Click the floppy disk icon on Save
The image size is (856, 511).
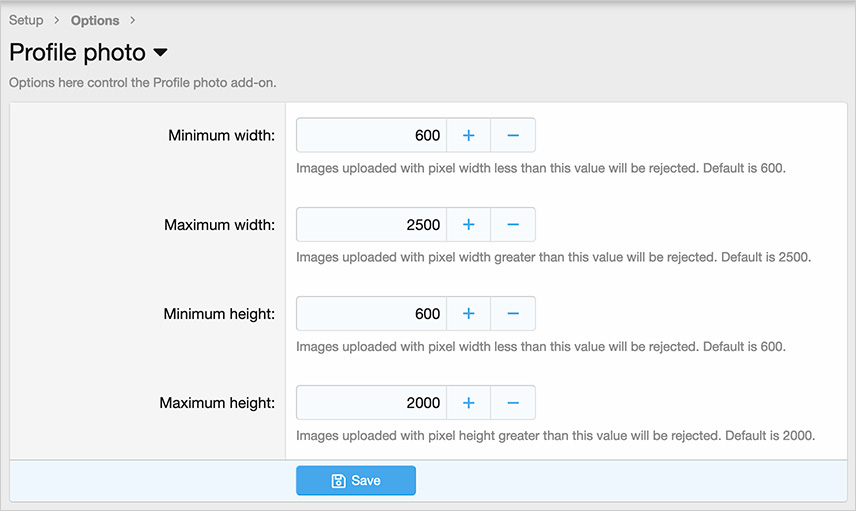pyautogui.click(x=338, y=481)
